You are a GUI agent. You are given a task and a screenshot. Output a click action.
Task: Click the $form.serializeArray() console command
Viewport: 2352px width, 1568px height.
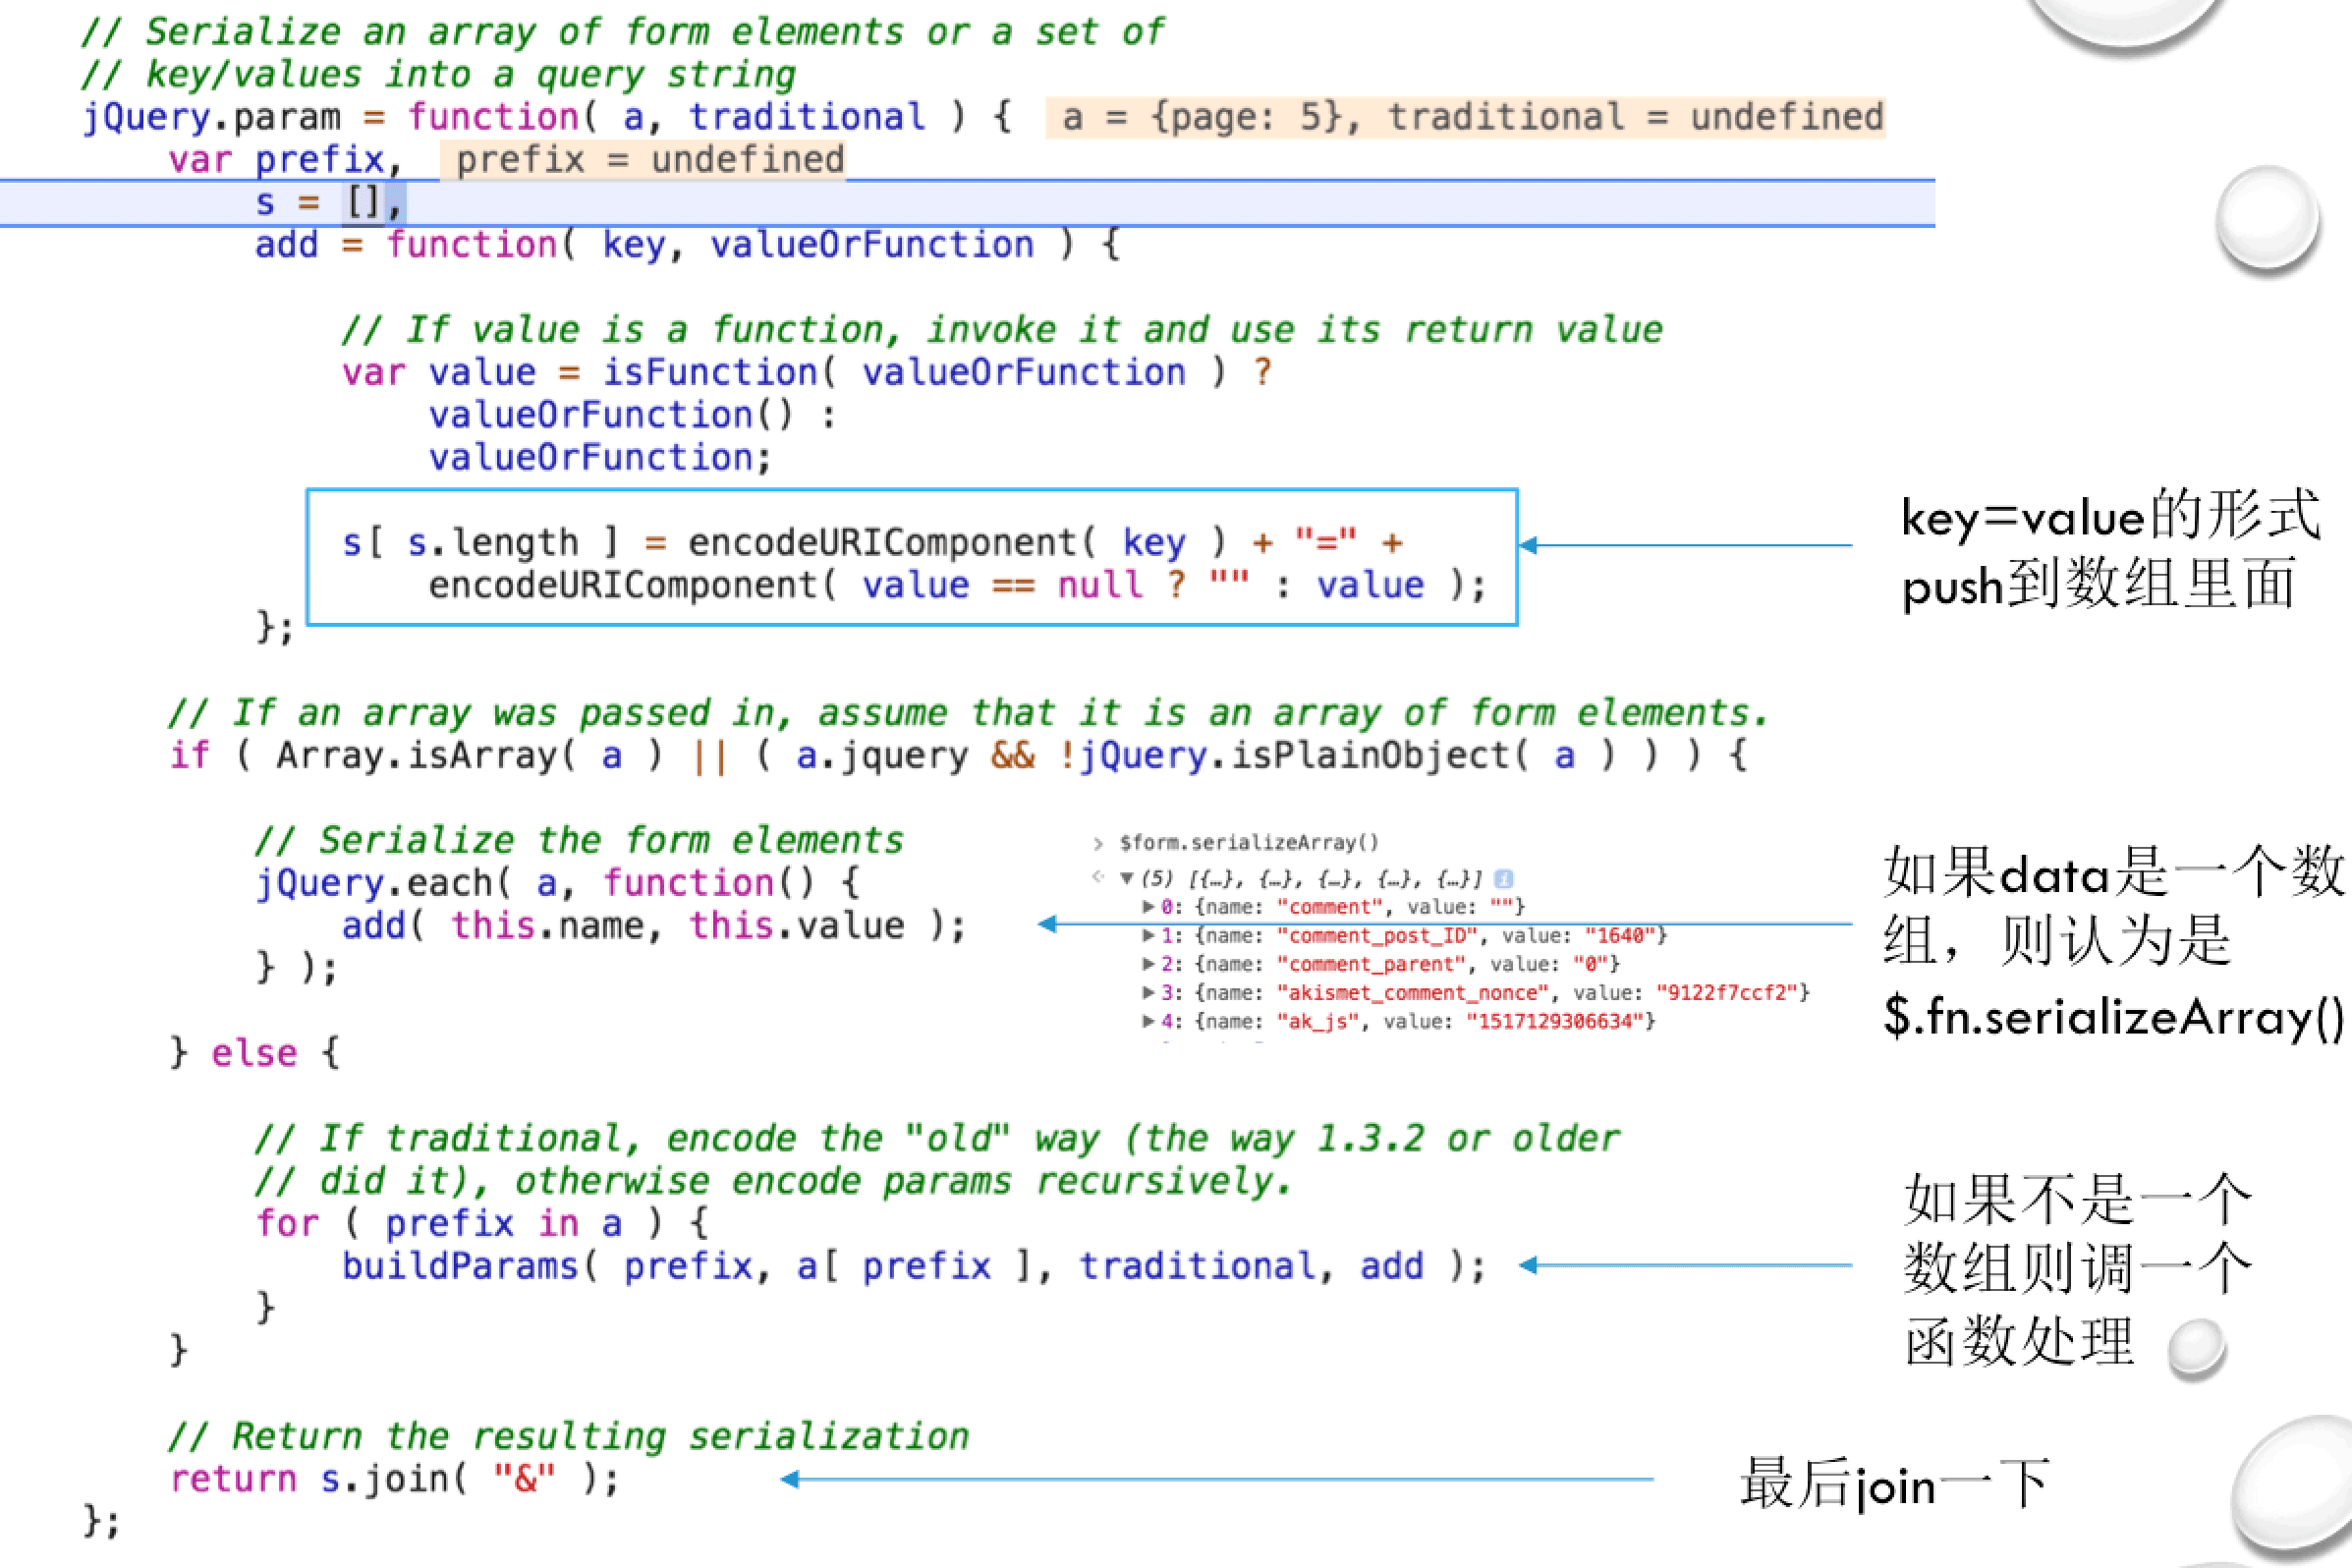1249,843
